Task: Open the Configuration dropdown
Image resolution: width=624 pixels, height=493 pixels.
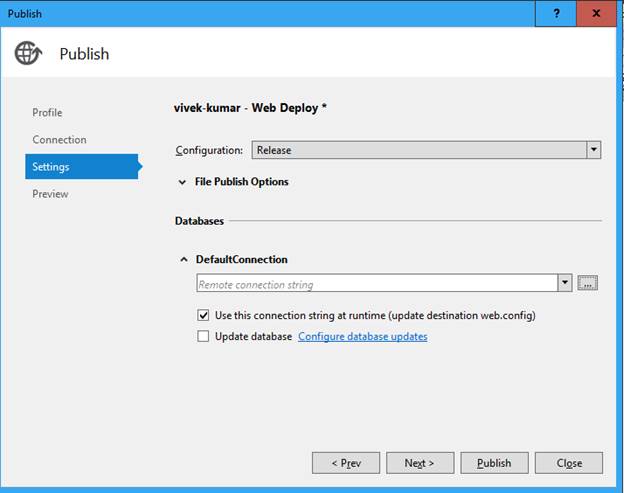Action: click(594, 150)
